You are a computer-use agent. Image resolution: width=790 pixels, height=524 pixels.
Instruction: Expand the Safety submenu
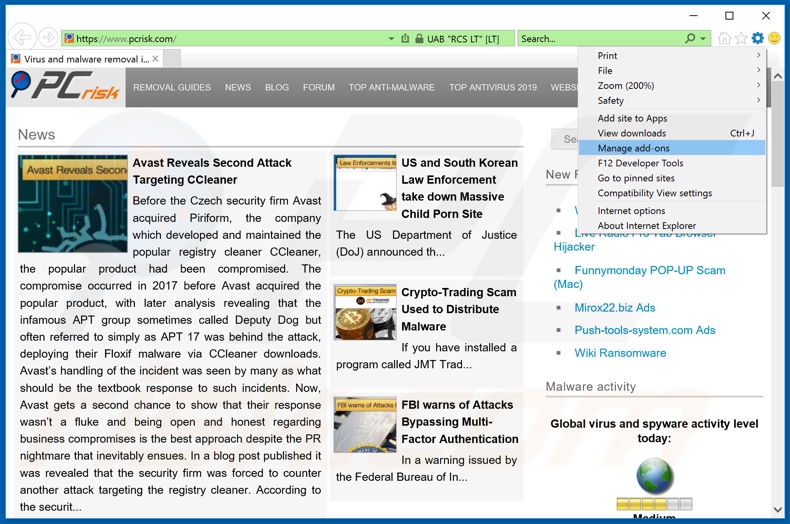click(x=672, y=101)
